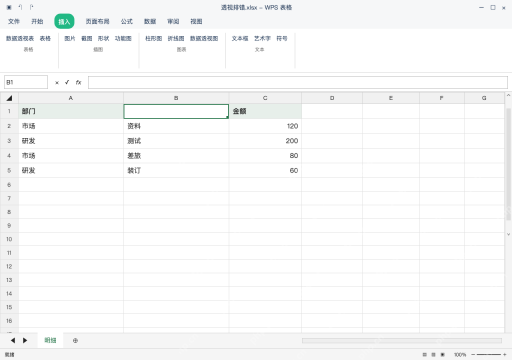
Task: Click the save icon in title bar
Action: [9, 7]
